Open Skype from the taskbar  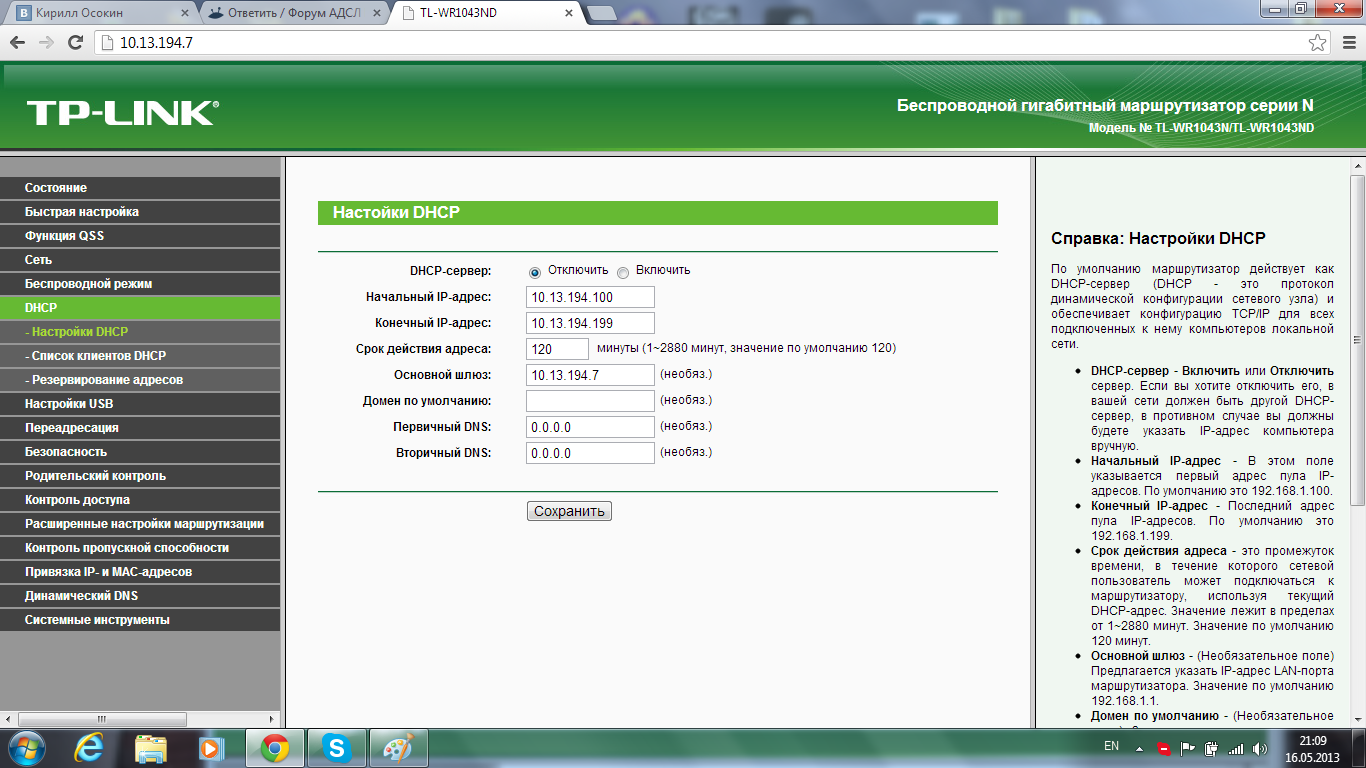(336, 747)
